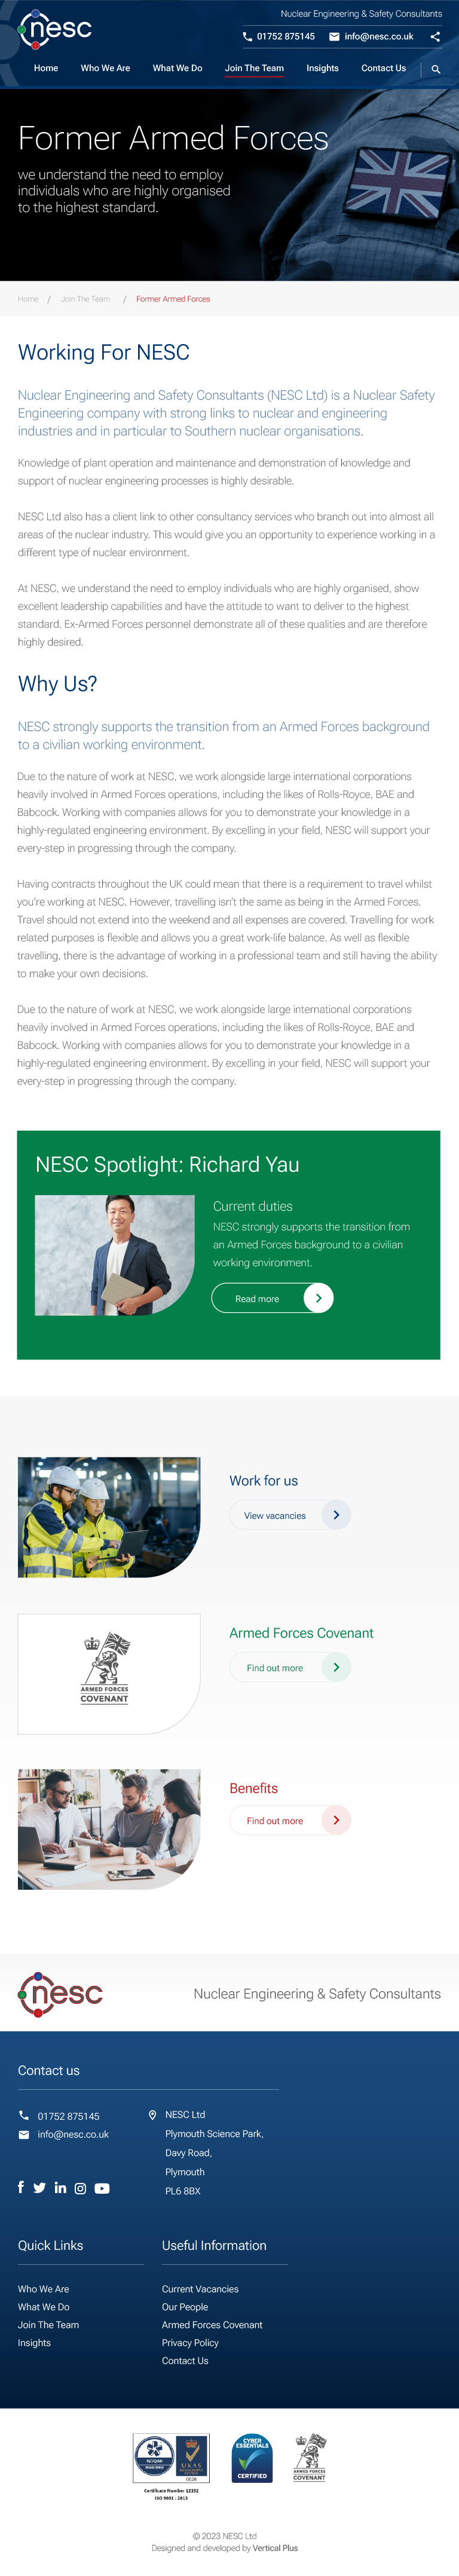Open the Instagram icon in footer

click(80, 2188)
